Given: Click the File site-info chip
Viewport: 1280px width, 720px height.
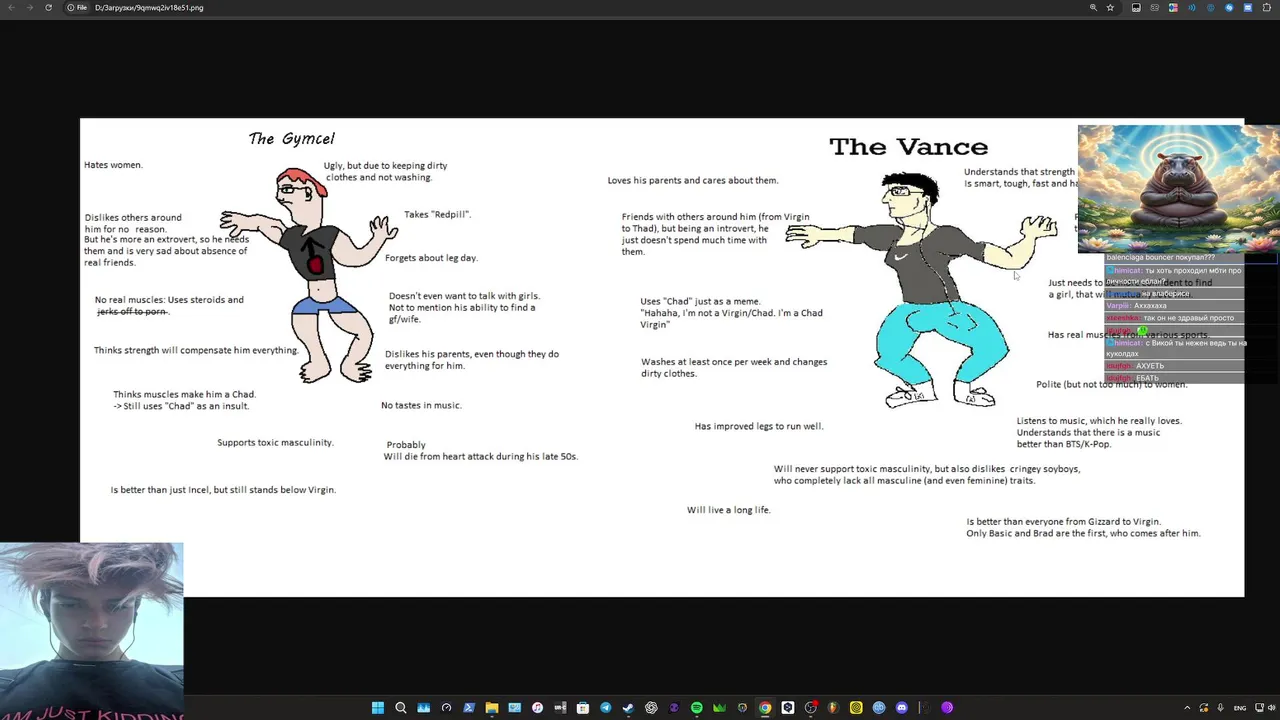Looking at the screenshot, I should point(77,7).
